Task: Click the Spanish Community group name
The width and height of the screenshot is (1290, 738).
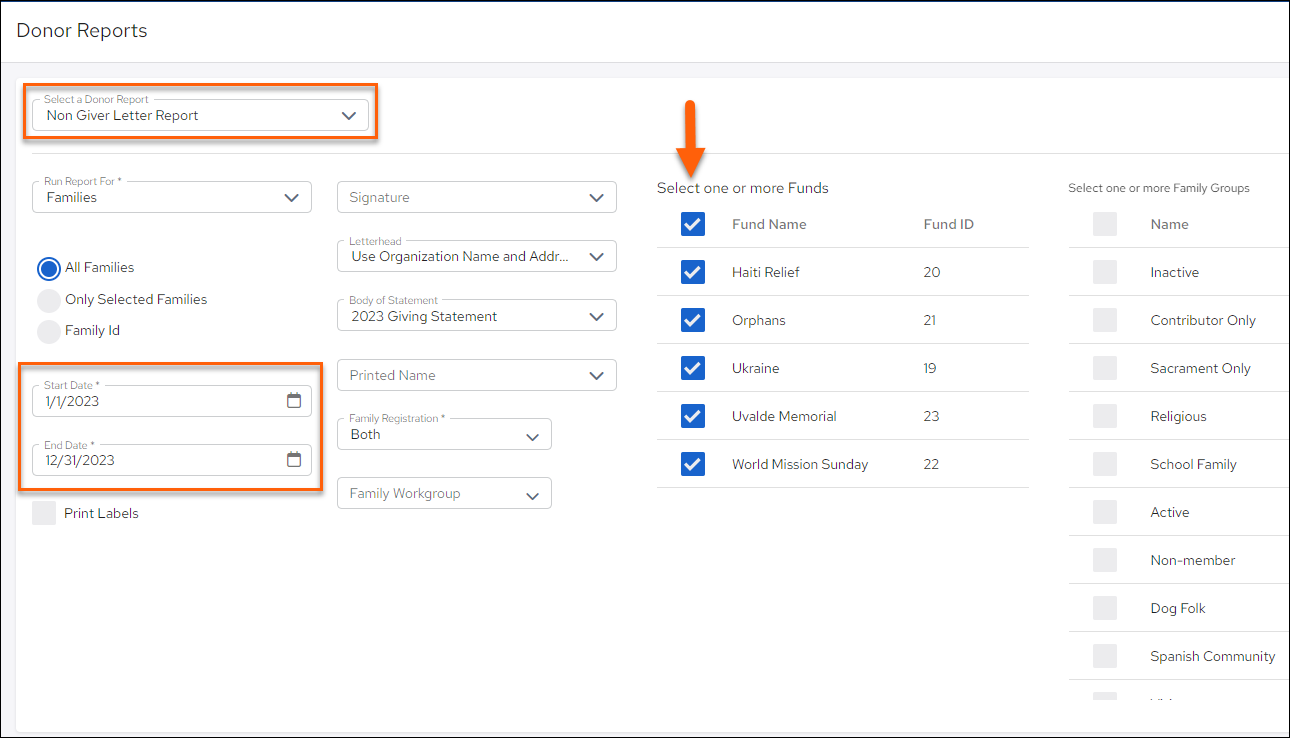Action: tap(1213, 656)
